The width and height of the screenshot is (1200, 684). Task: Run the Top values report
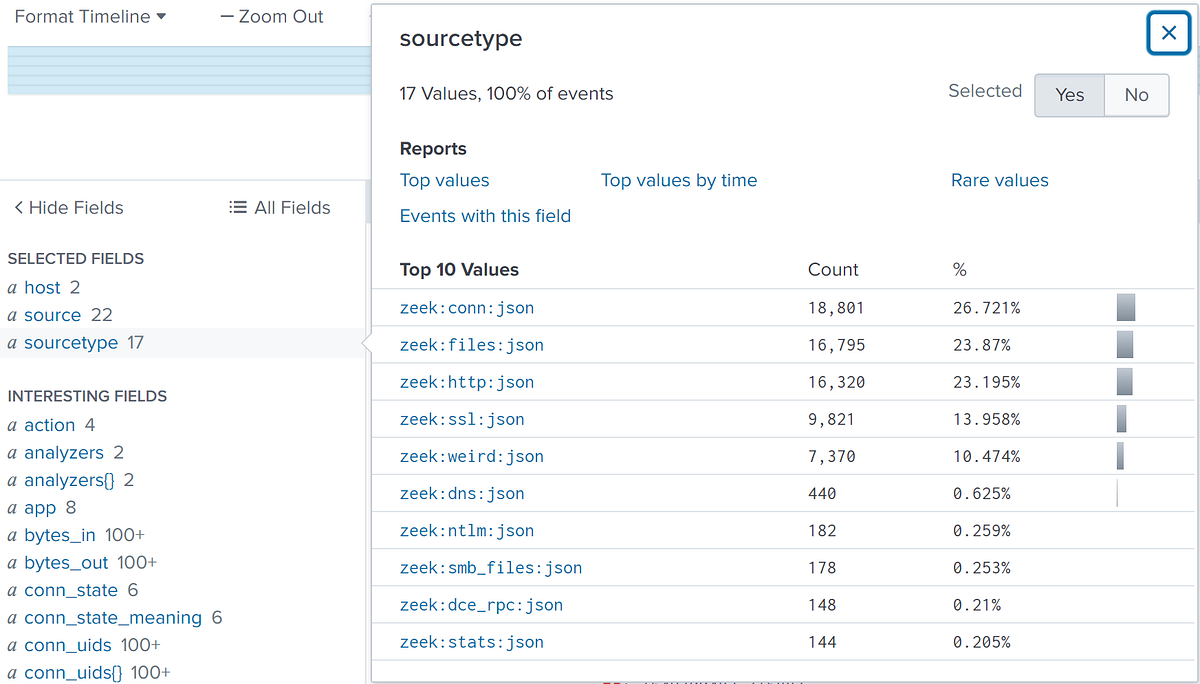444,180
